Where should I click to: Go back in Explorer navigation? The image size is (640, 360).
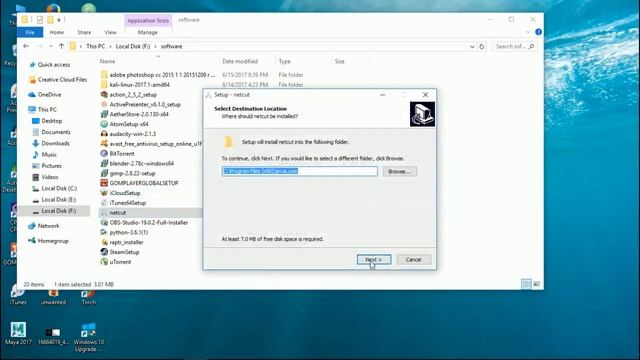(26, 47)
